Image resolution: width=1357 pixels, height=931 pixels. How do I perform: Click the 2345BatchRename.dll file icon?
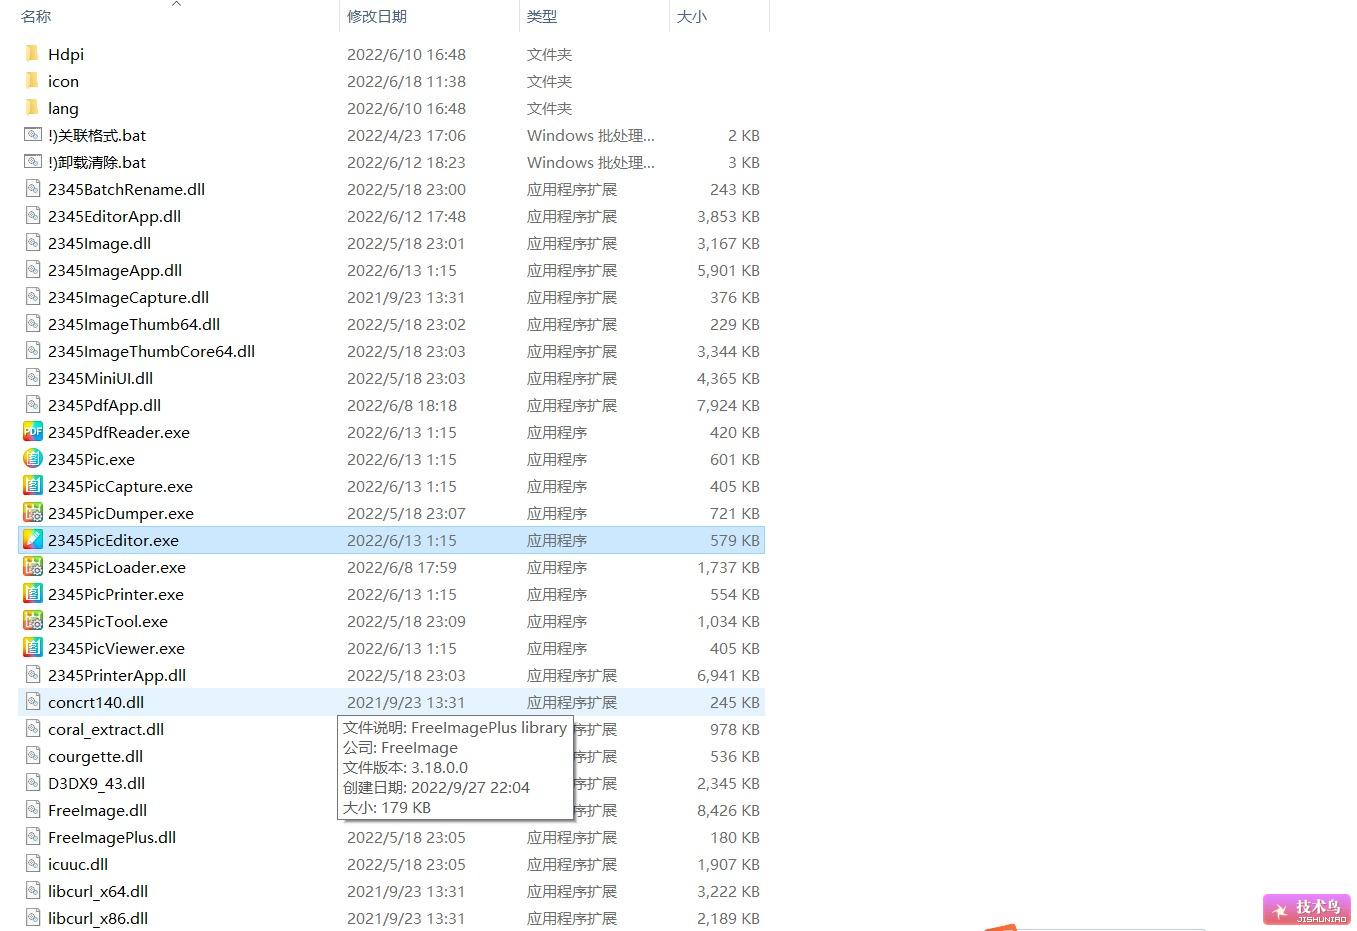coord(32,189)
